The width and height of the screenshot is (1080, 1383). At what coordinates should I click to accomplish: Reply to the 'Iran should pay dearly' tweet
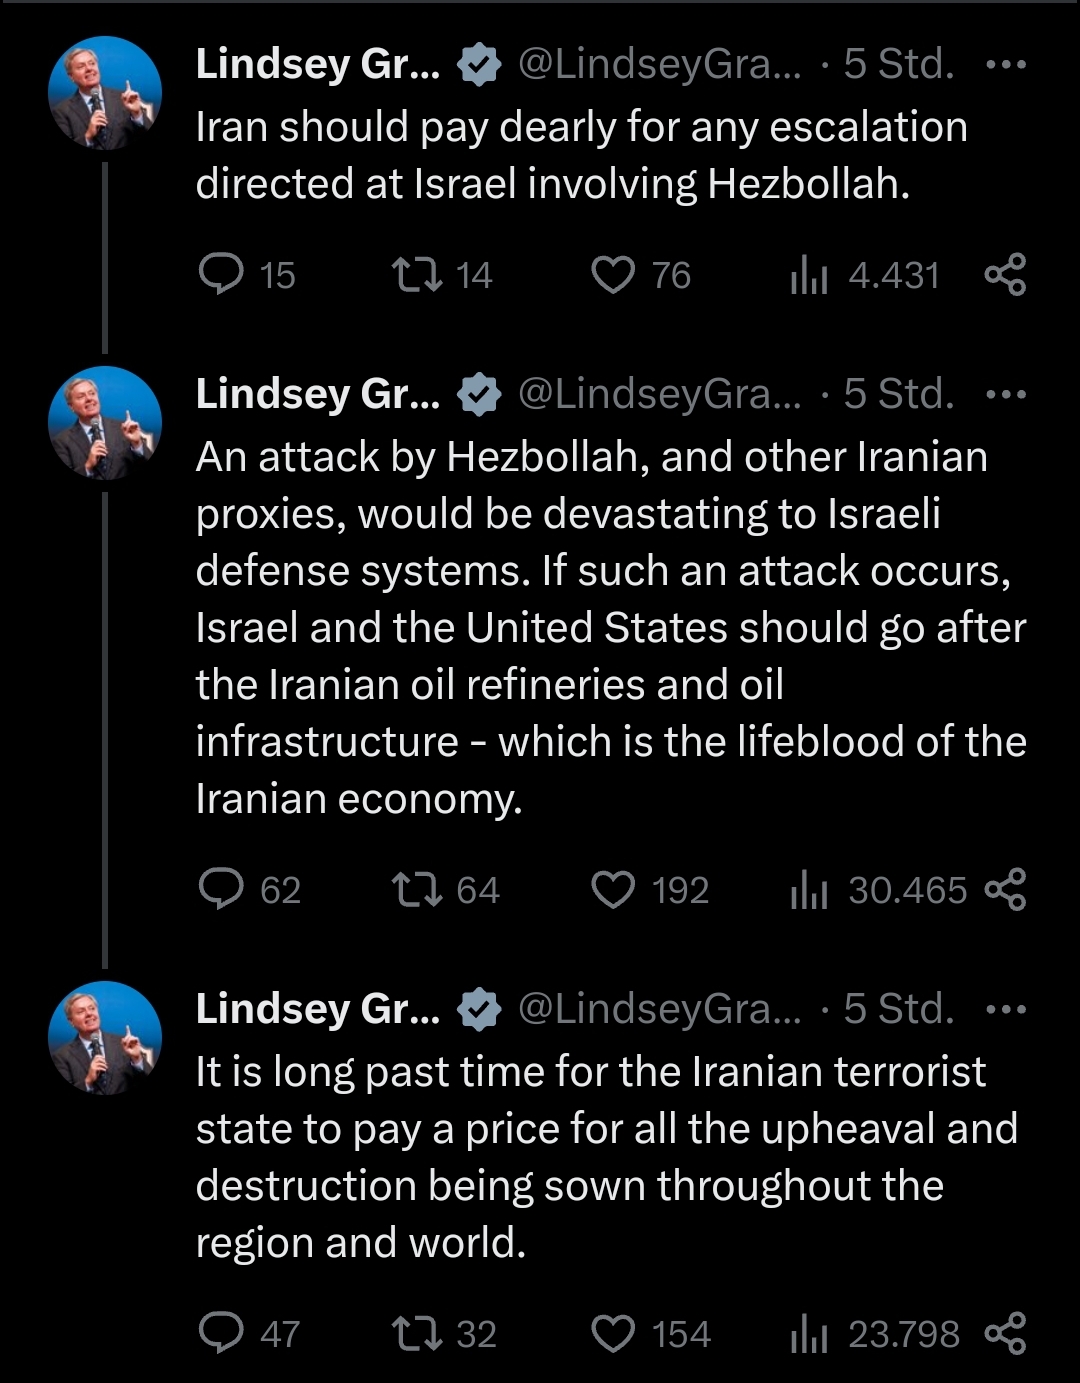221,274
